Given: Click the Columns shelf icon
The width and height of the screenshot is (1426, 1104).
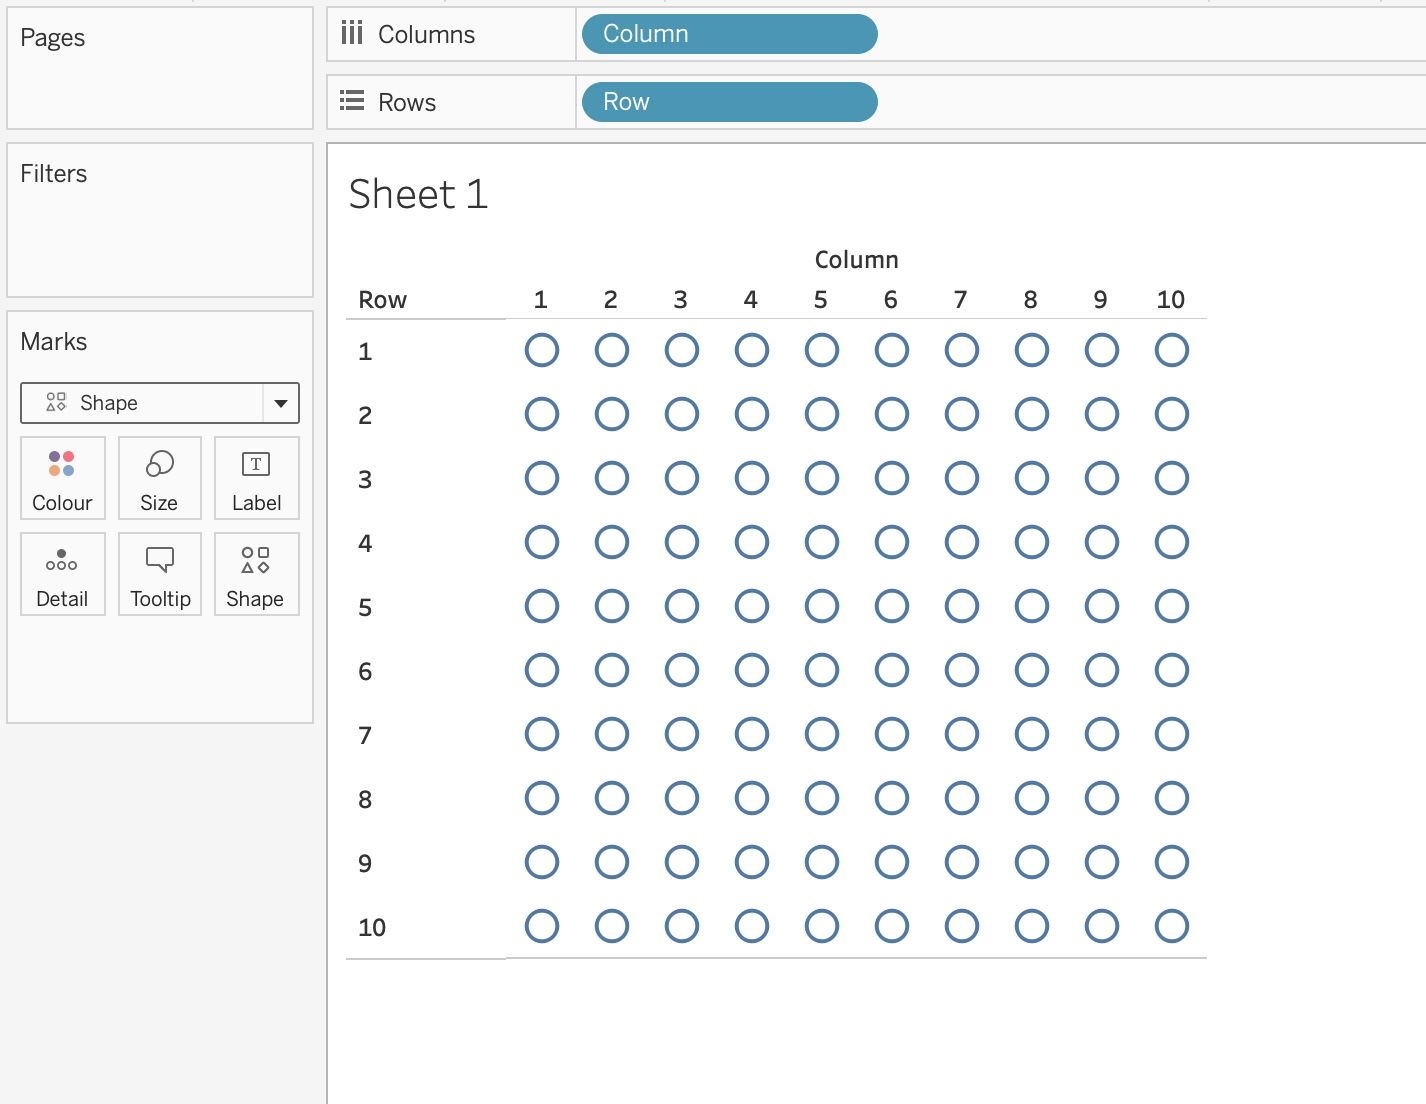Looking at the screenshot, I should click(352, 34).
